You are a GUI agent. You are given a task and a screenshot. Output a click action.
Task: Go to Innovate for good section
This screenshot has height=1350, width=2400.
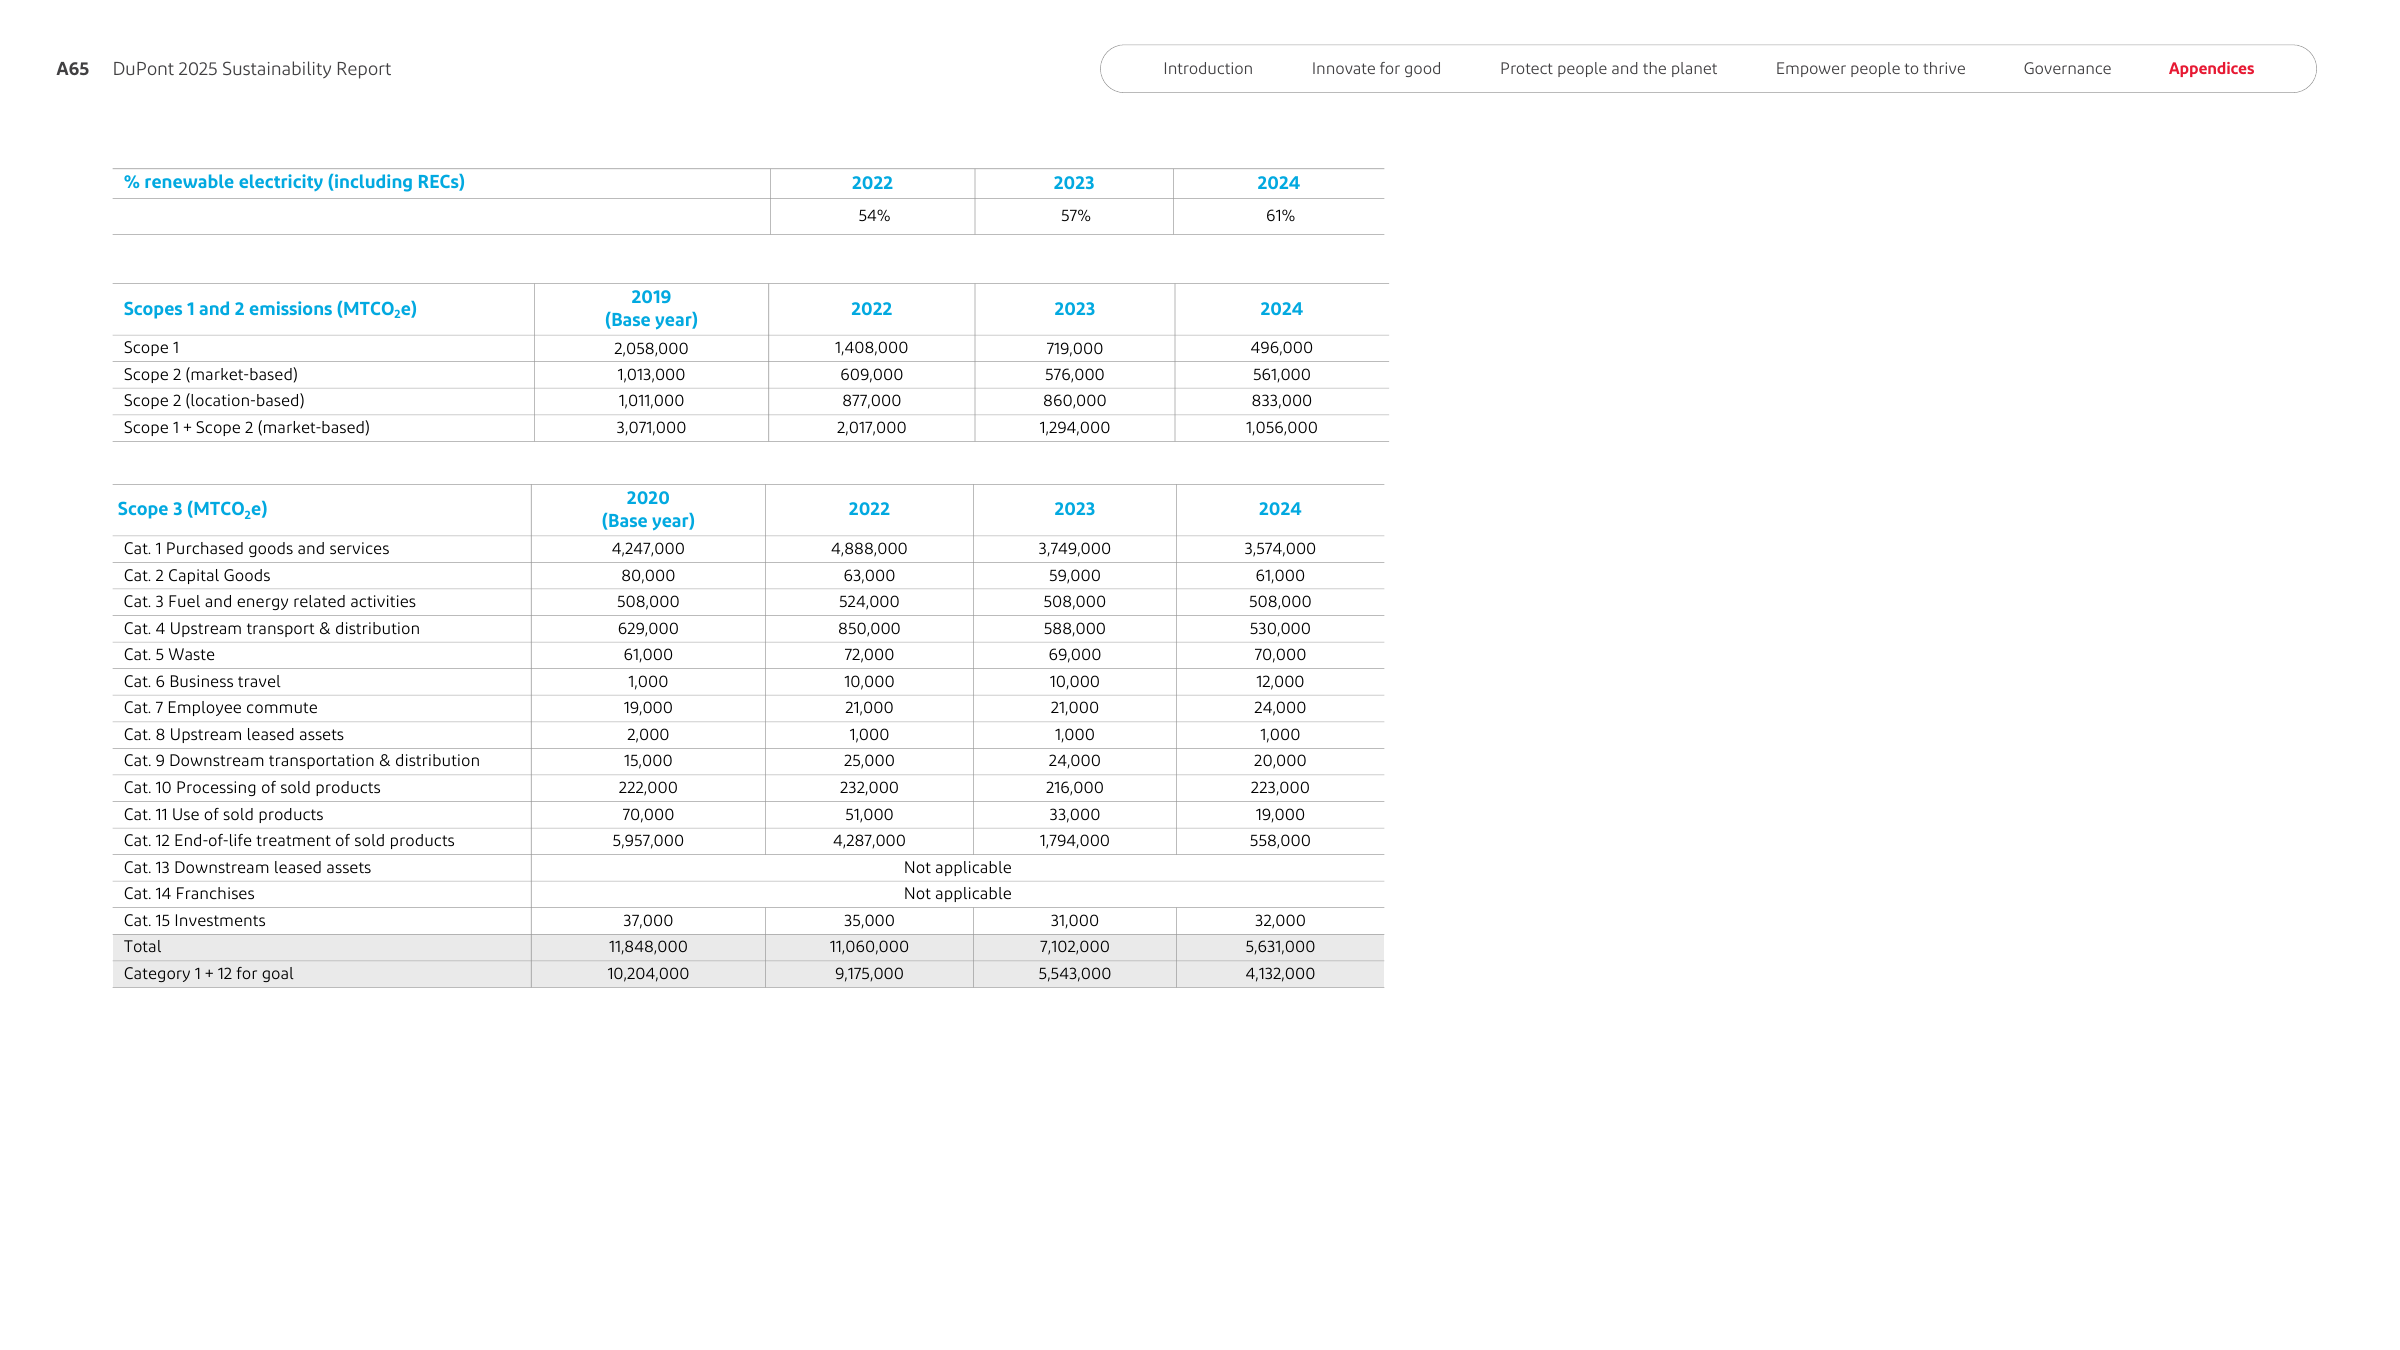(1376, 69)
